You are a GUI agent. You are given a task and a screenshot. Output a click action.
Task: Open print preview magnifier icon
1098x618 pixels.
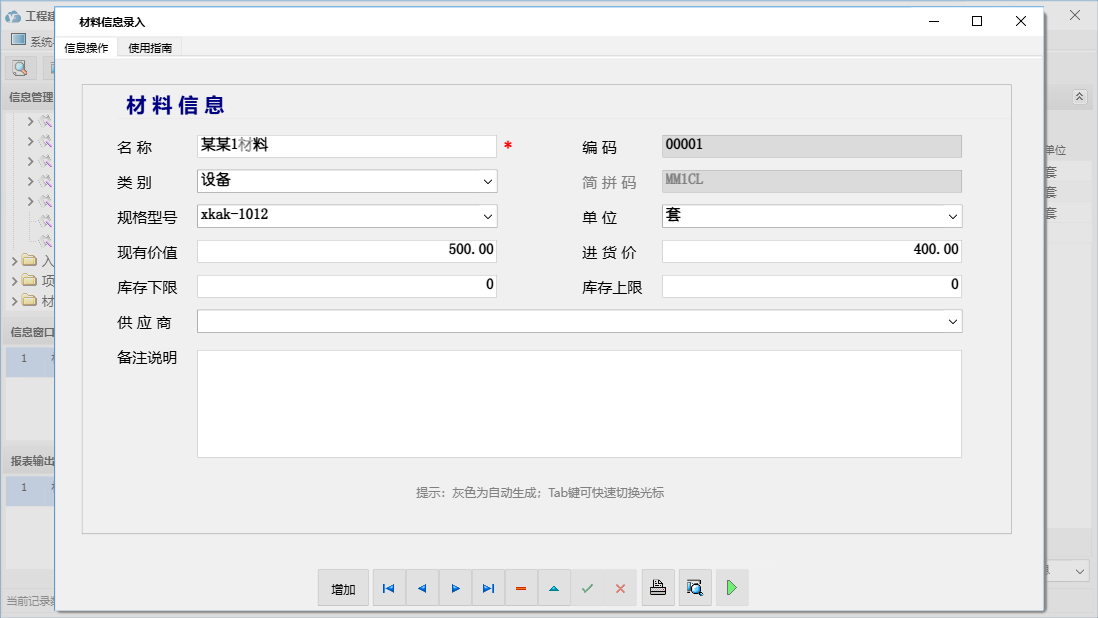[x=695, y=588]
